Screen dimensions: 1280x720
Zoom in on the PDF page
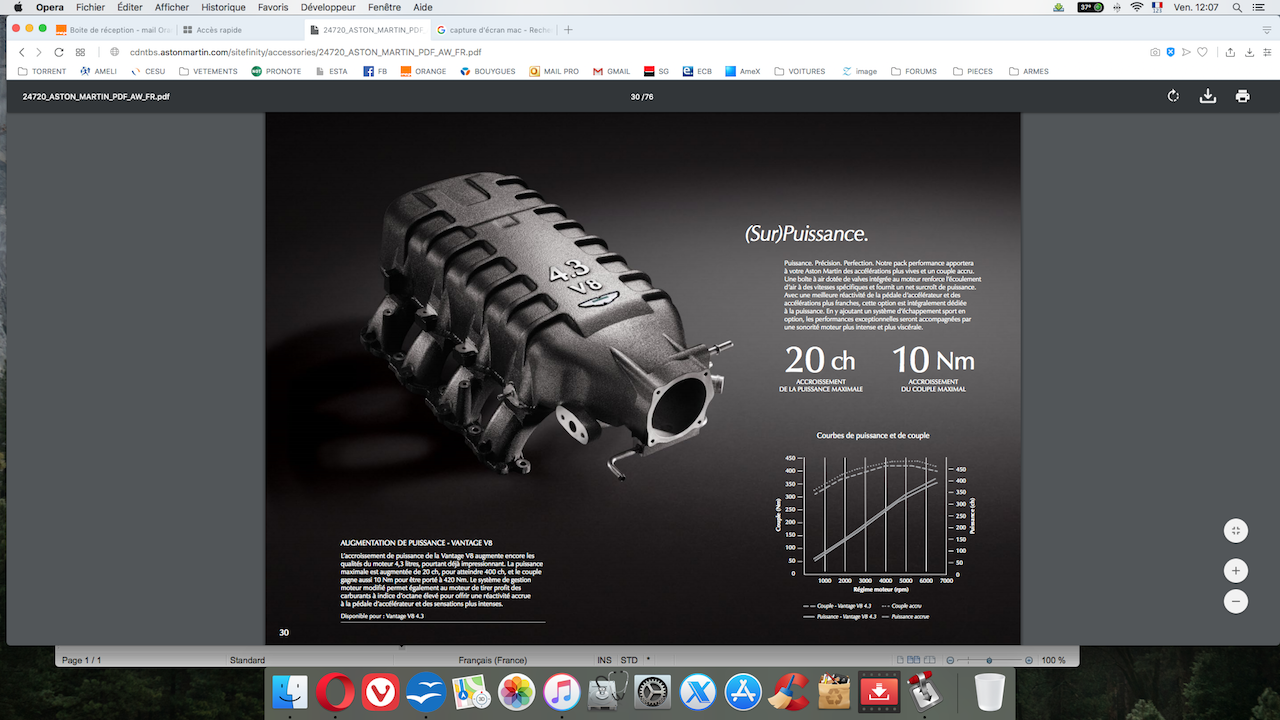(x=1236, y=571)
